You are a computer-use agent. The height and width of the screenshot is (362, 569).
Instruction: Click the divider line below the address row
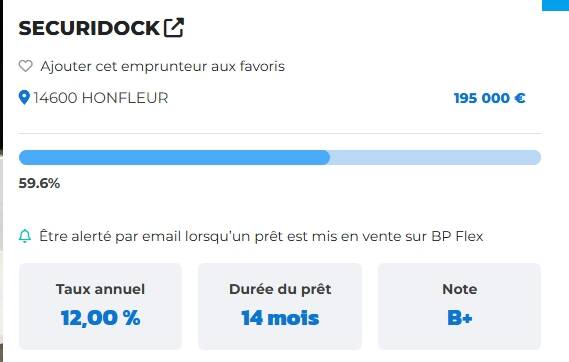280,133
